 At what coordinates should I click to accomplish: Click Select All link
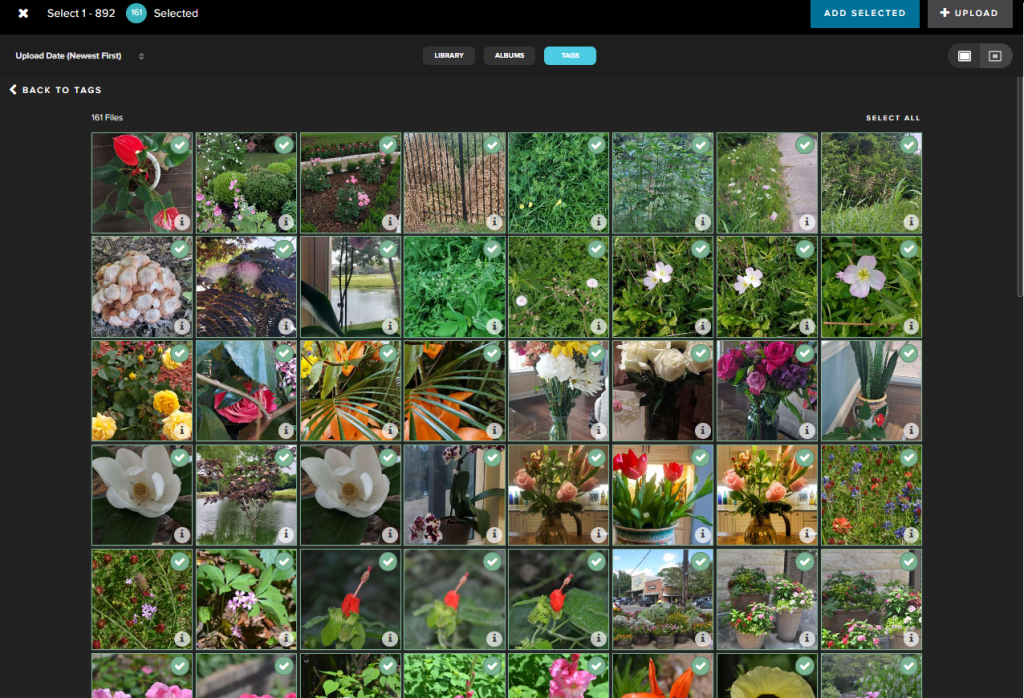(x=892, y=118)
